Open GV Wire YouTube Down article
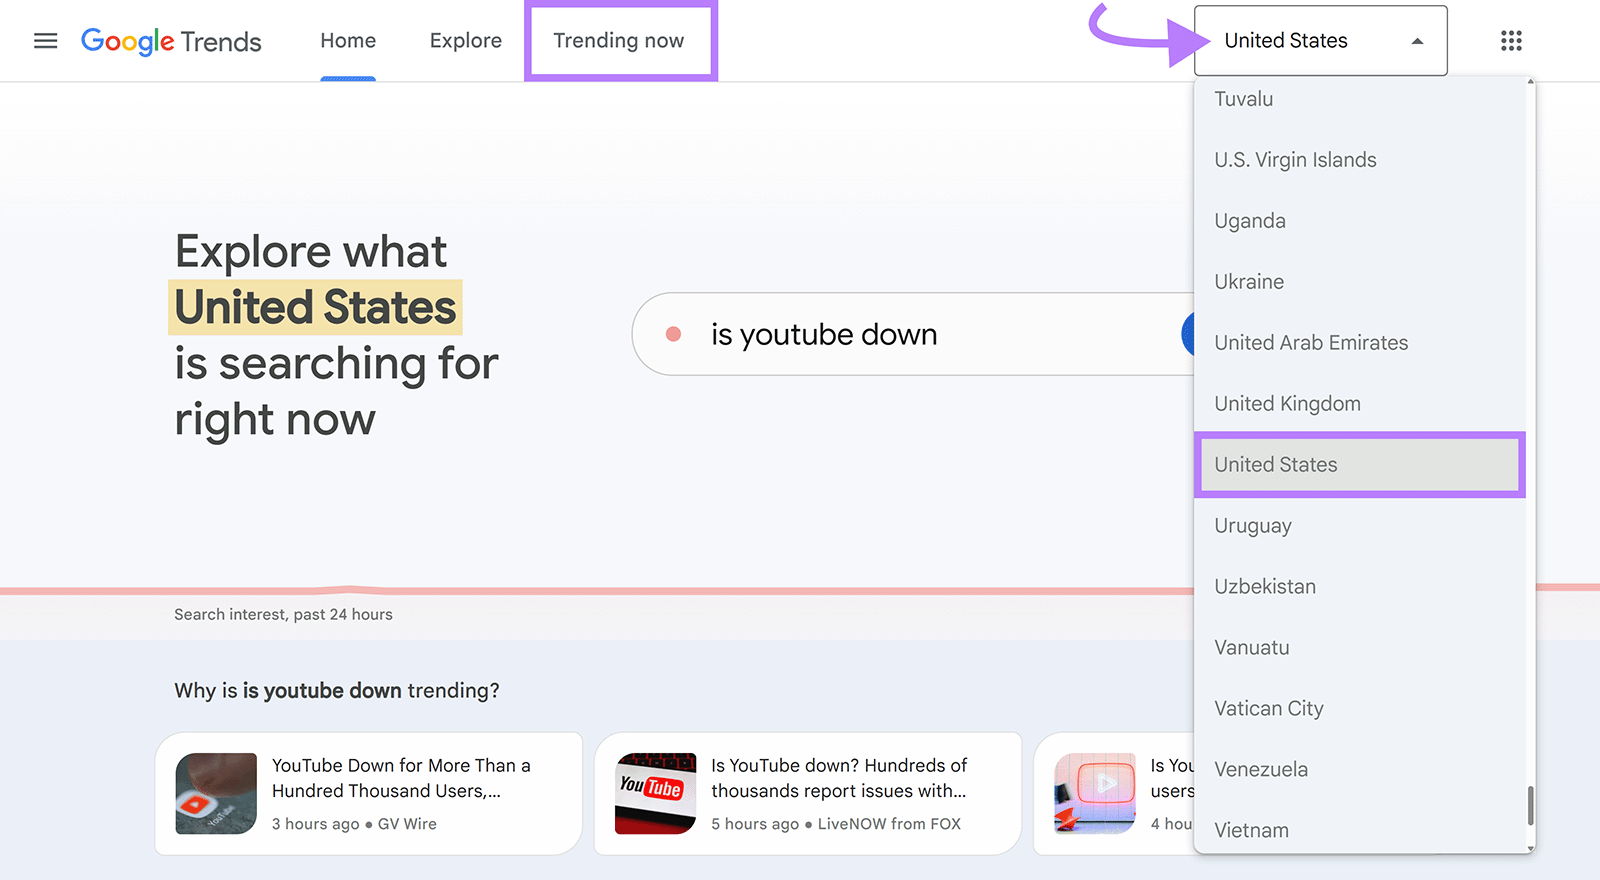 400,778
